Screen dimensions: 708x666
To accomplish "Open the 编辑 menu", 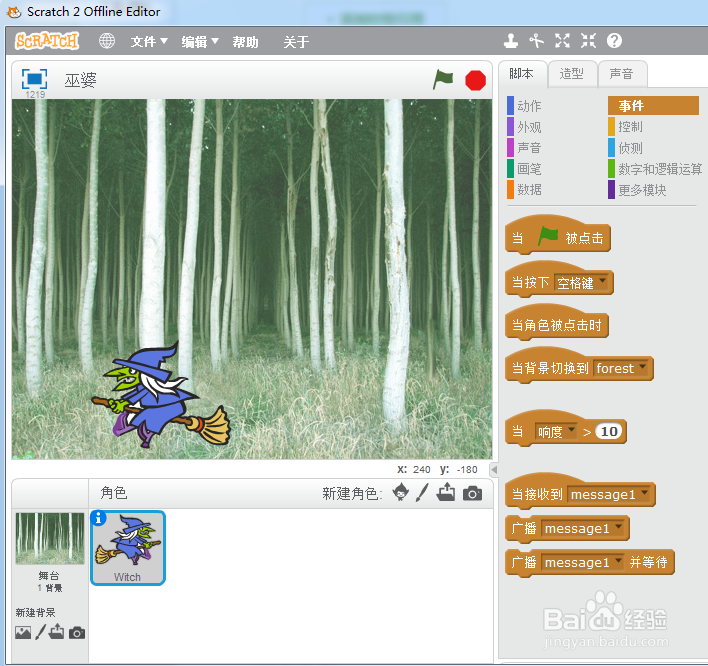I will click(x=200, y=42).
